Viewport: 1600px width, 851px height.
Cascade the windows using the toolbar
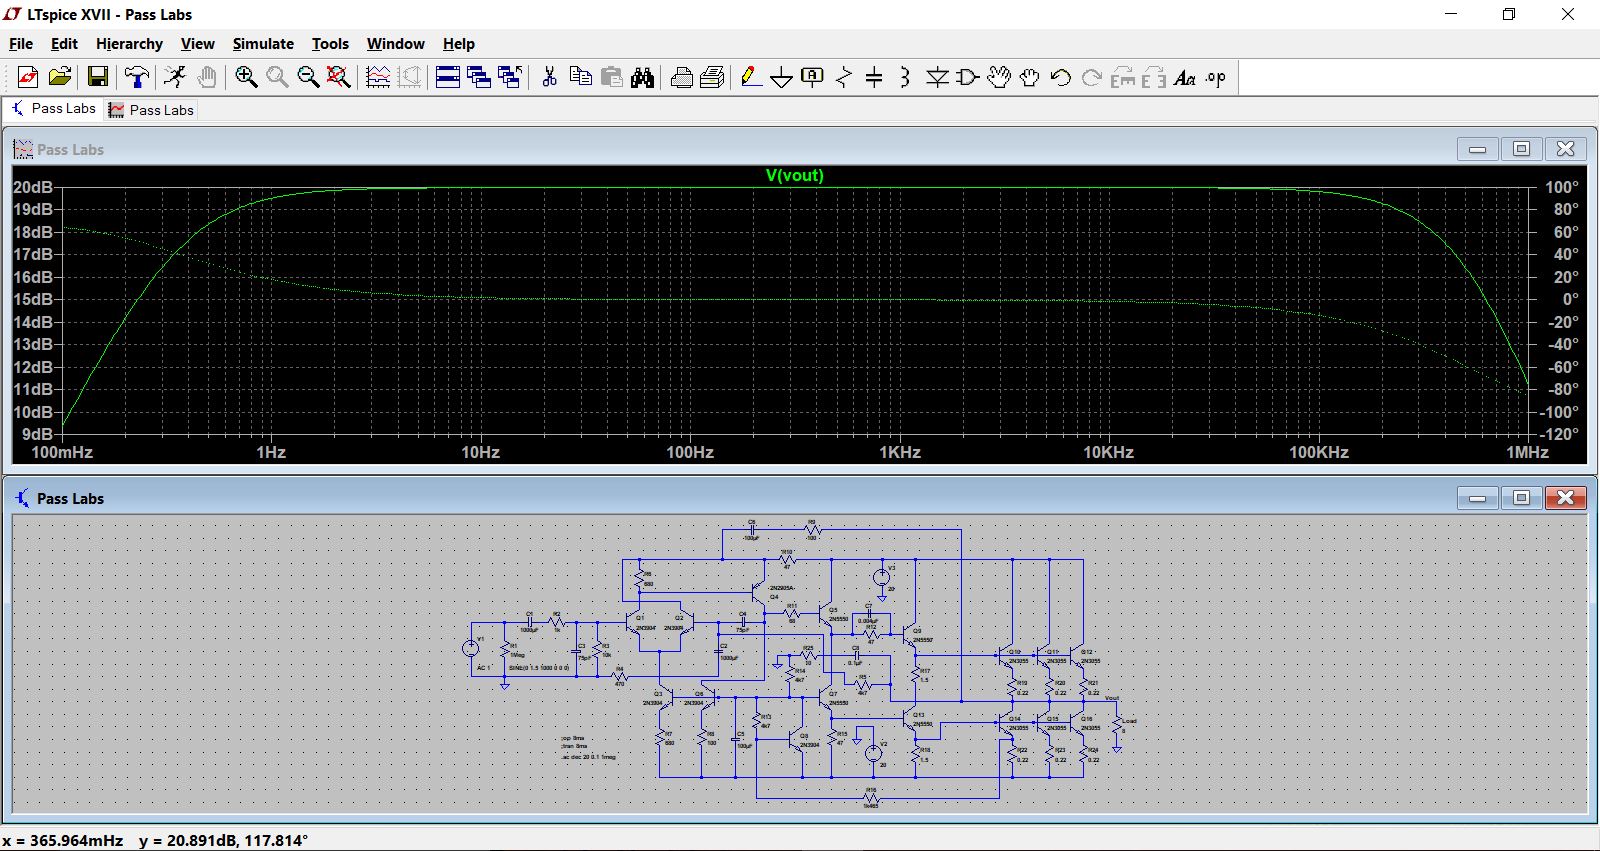tap(479, 77)
